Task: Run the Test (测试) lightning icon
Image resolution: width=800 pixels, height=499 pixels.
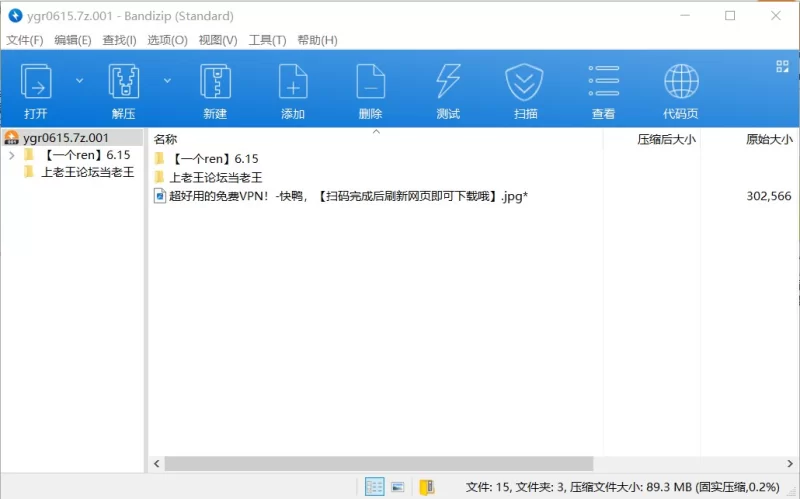Action: tap(448, 82)
